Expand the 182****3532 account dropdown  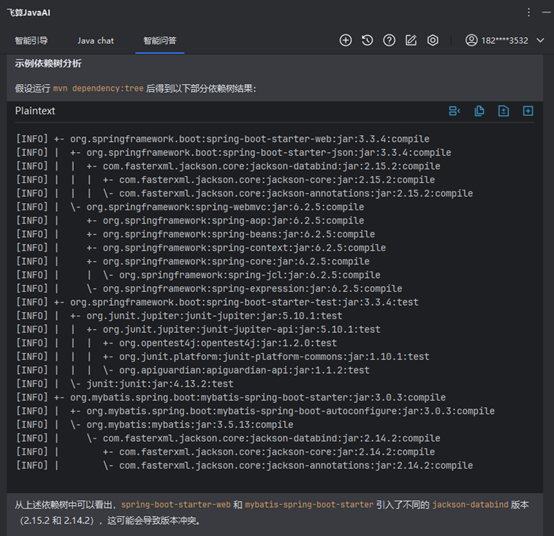tap(540, 40)
